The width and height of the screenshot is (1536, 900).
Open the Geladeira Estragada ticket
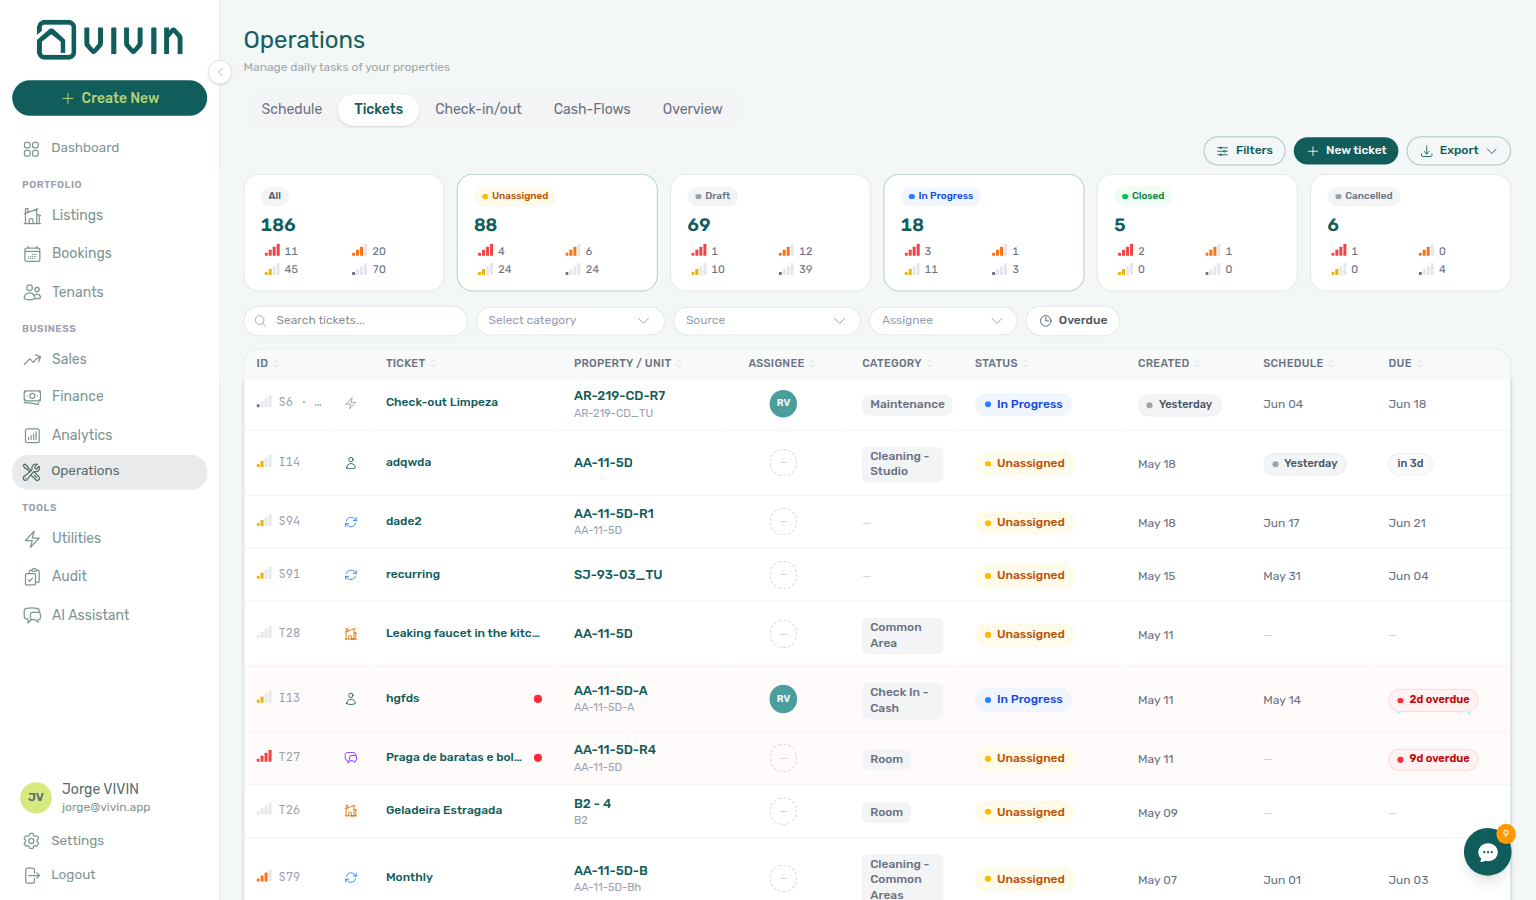coord(444,811)
